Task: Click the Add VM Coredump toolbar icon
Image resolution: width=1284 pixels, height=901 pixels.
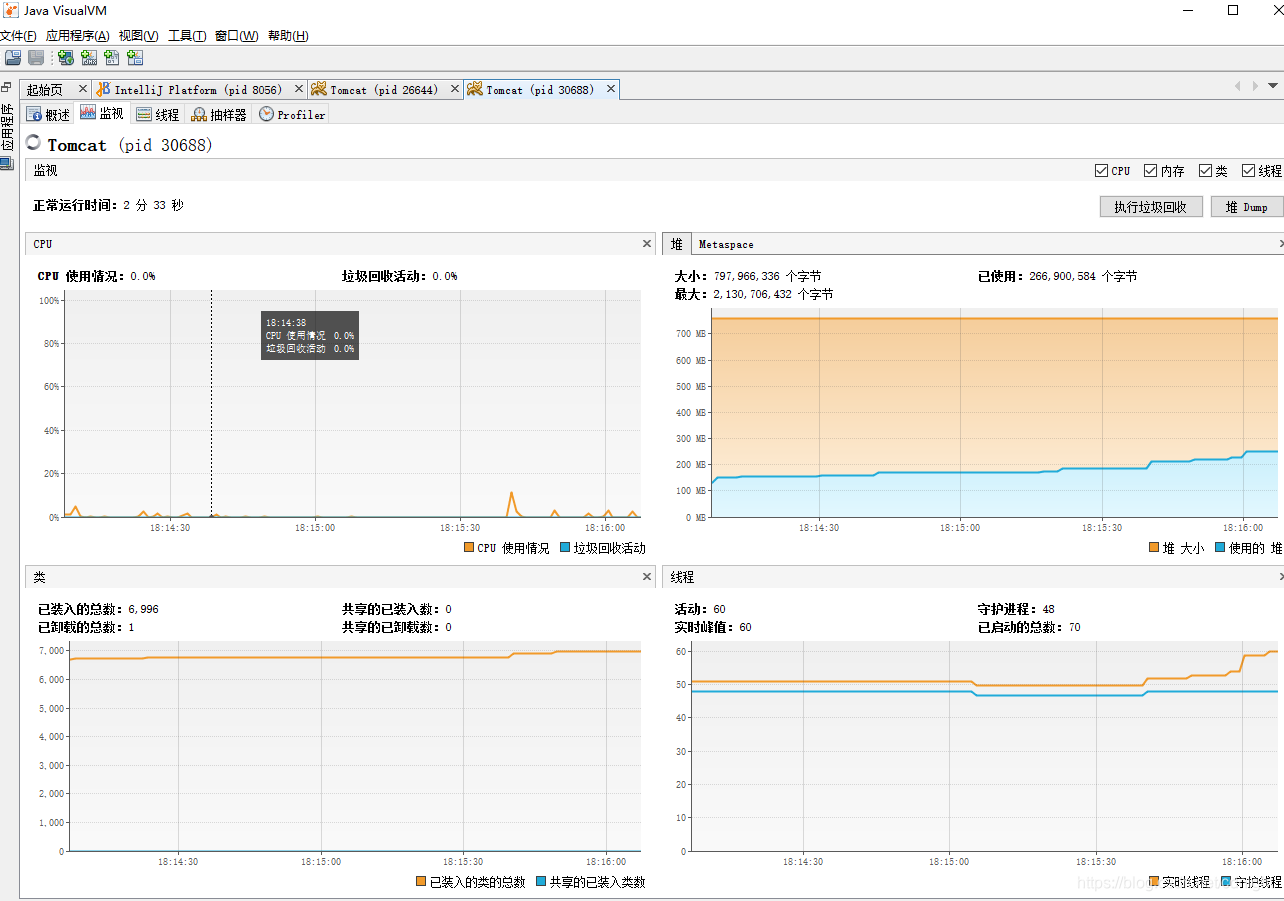Action: coord(112,58)
